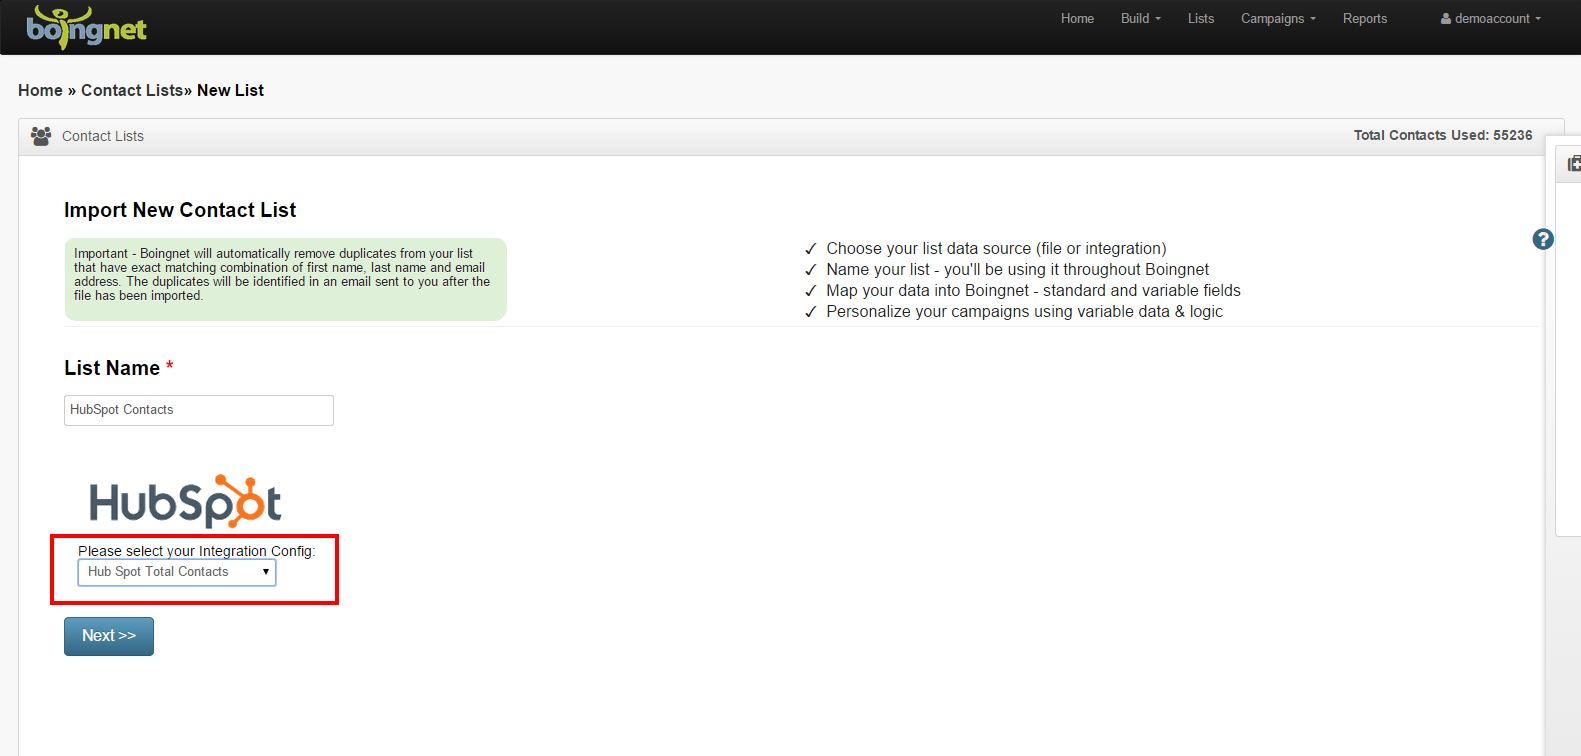1581x756 pixels.
Task: Click the Total Contacts Used: 55236 text
Action: 1443,135
